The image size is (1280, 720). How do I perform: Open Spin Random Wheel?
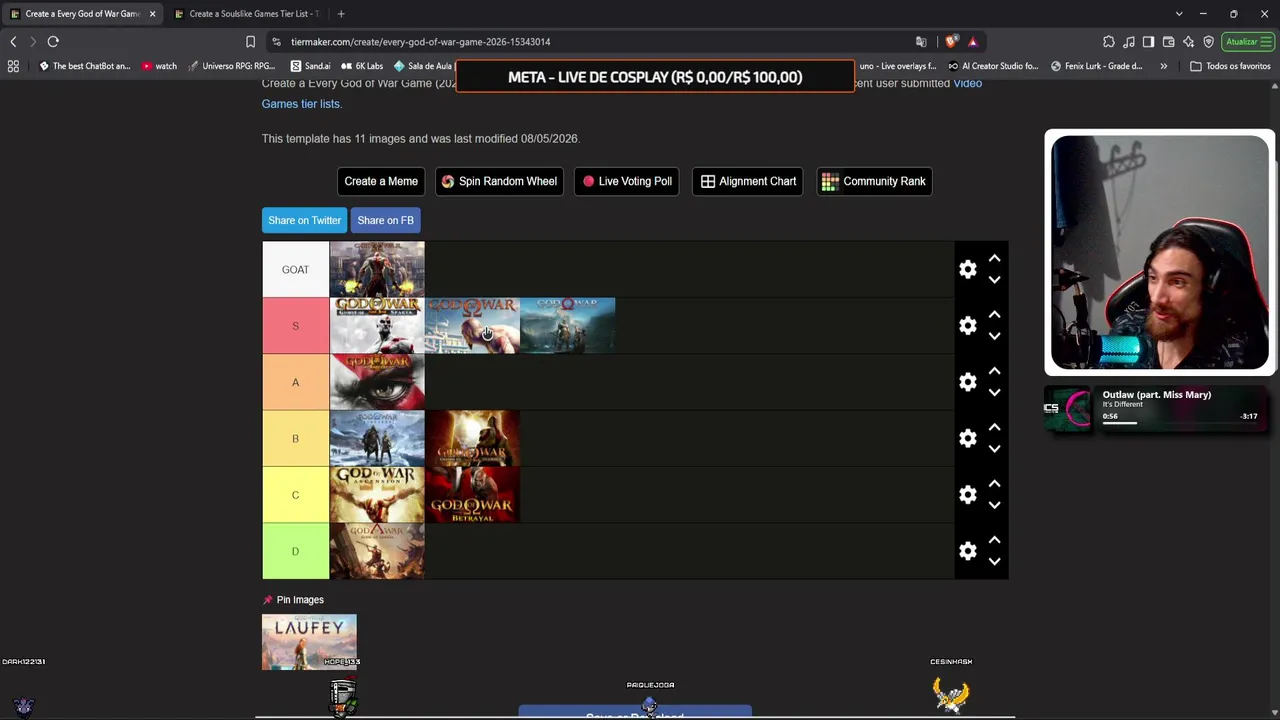(499, 181)
